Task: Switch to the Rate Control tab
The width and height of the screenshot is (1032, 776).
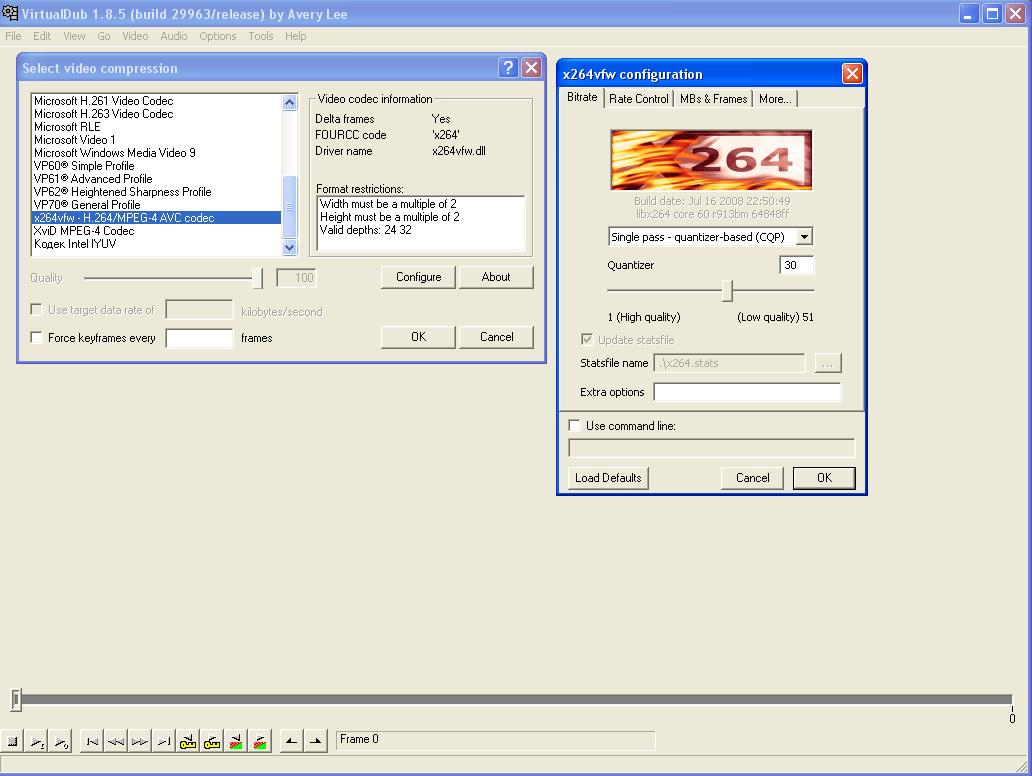Action: 638,99
